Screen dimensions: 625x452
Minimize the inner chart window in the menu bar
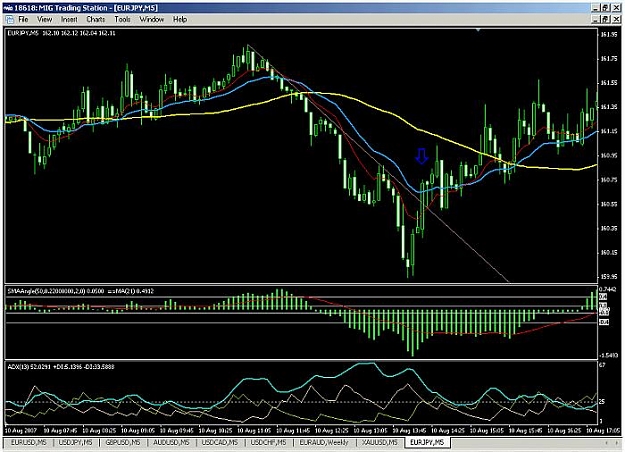point(596,19)
